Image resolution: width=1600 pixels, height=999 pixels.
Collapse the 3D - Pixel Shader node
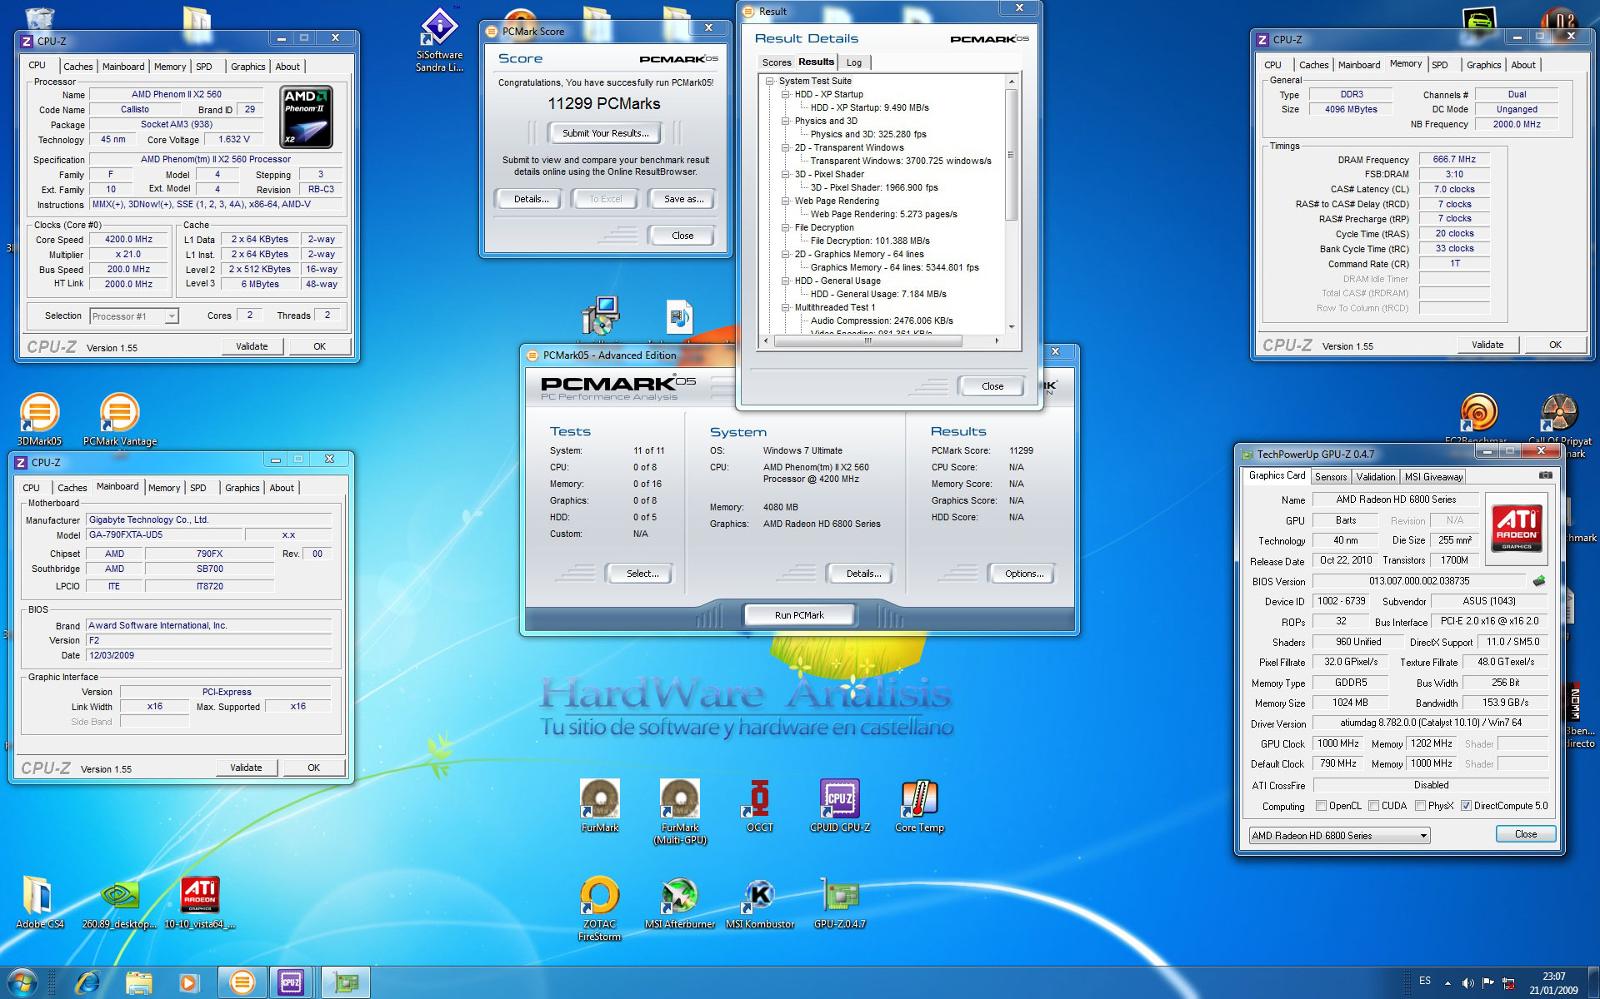coord(786,174)
